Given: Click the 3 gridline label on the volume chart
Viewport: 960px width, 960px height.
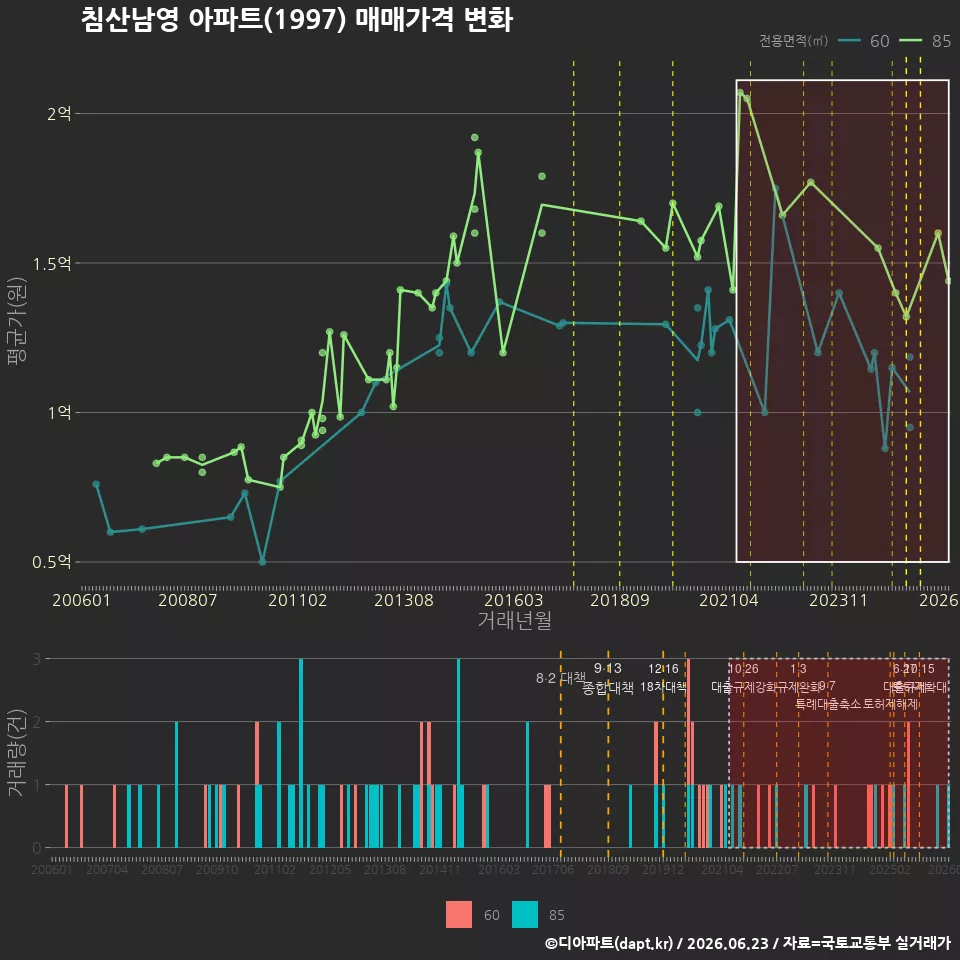Looking at the screenshot, I should tap(37, 659).
